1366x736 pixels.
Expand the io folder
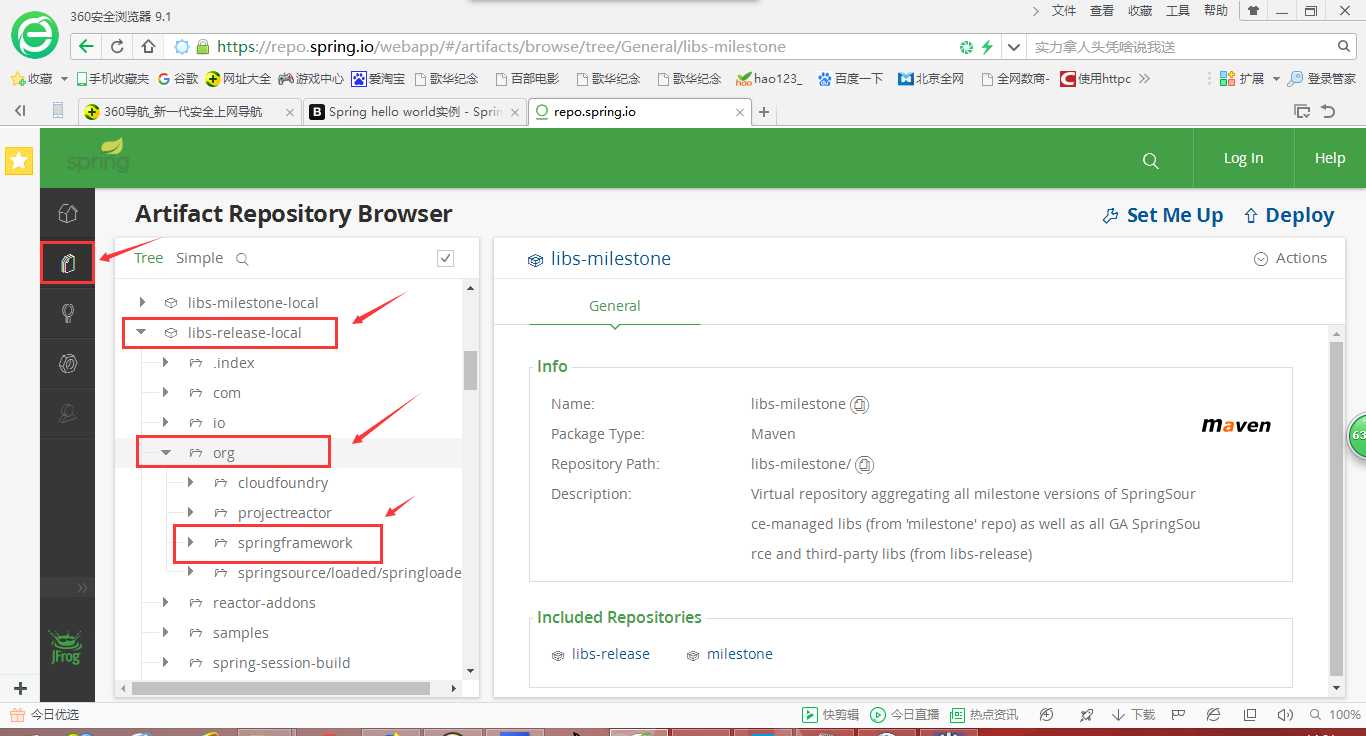click(166, 422)
